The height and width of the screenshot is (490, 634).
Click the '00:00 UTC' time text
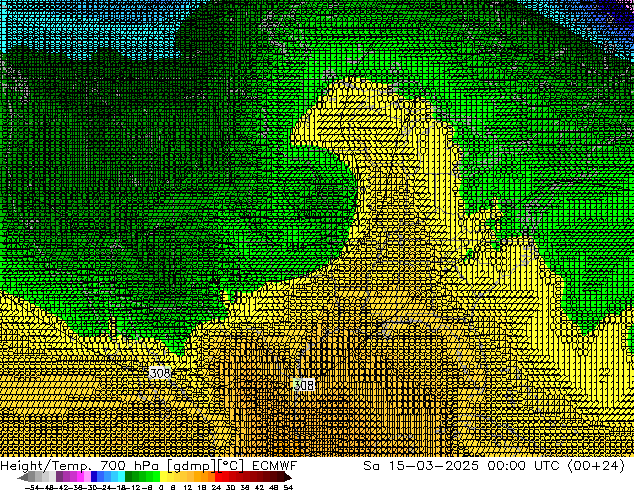(523, 465)
